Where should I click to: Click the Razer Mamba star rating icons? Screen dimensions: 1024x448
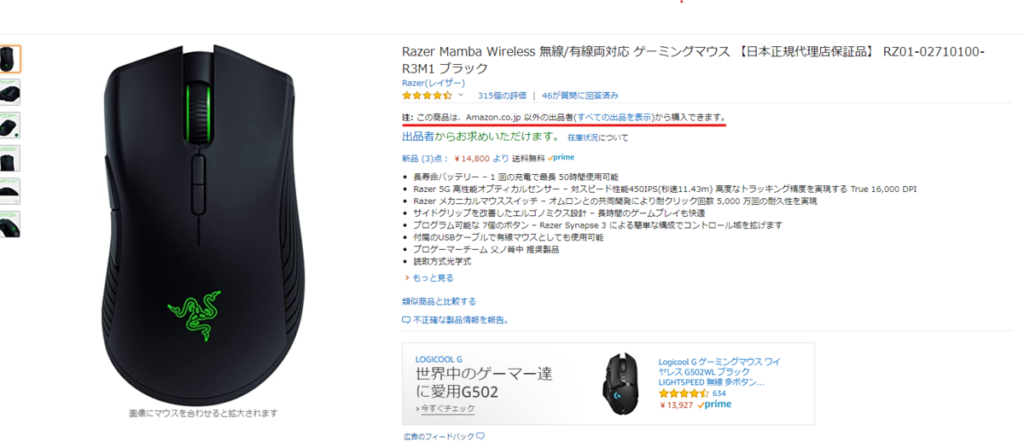pyautogui.click(x=427, y=95)
